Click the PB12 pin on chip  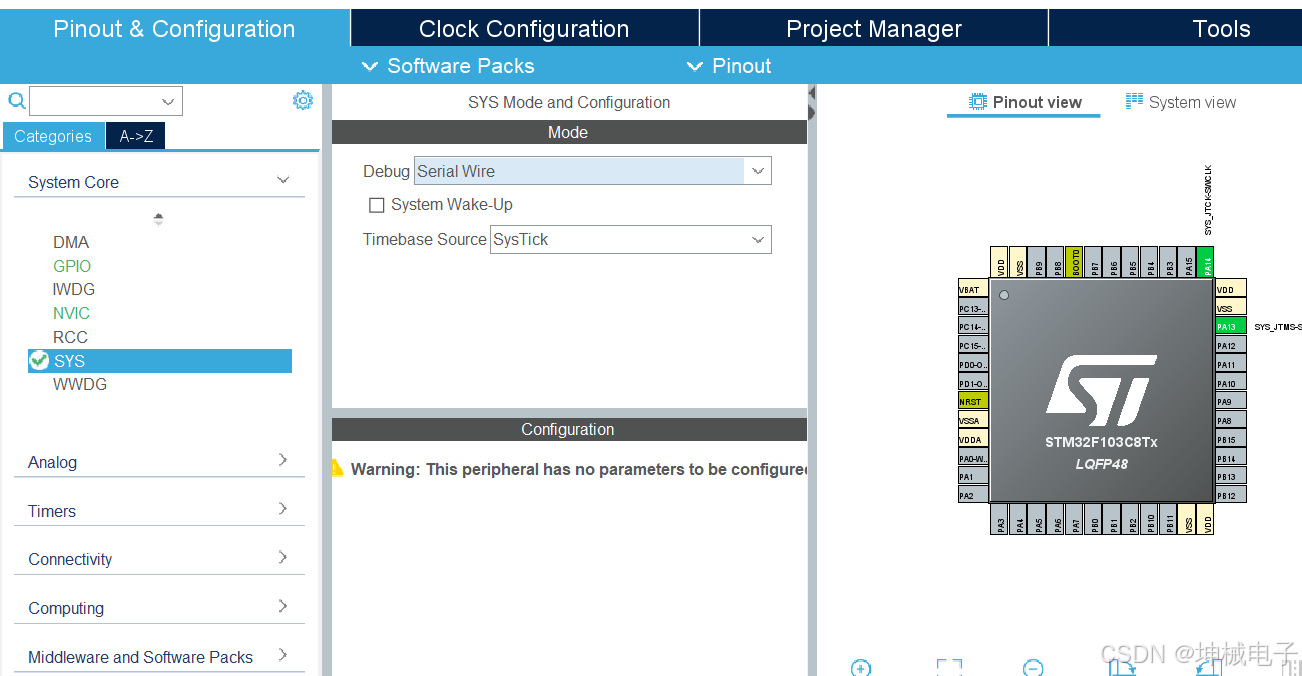(x=1231, y=496)
